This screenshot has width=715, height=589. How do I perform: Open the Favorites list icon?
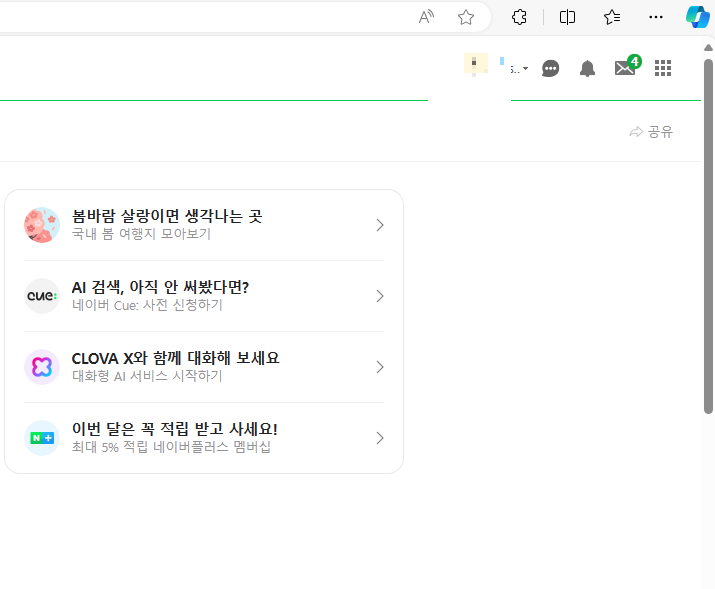coord(611,17)
